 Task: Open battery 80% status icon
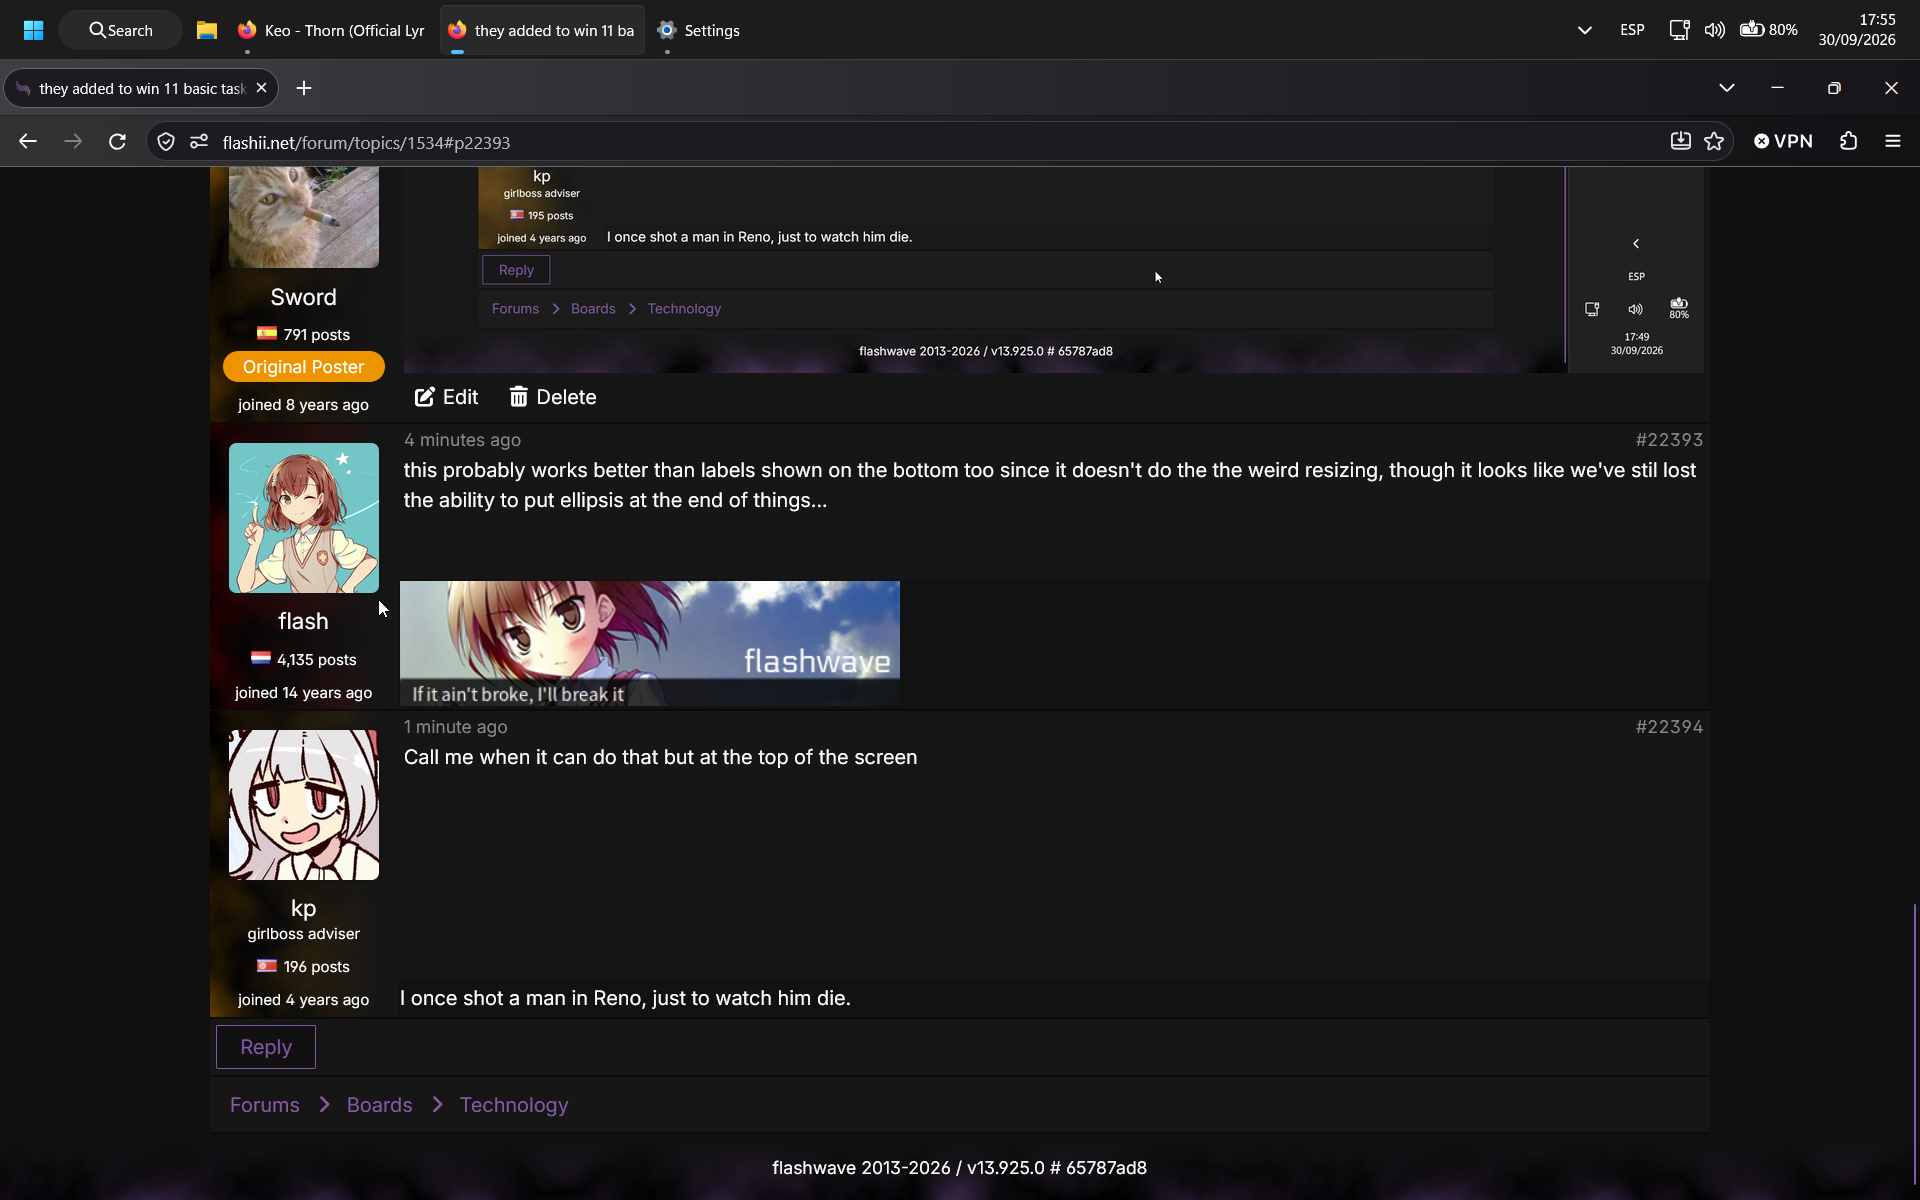tap(1768, 30)
